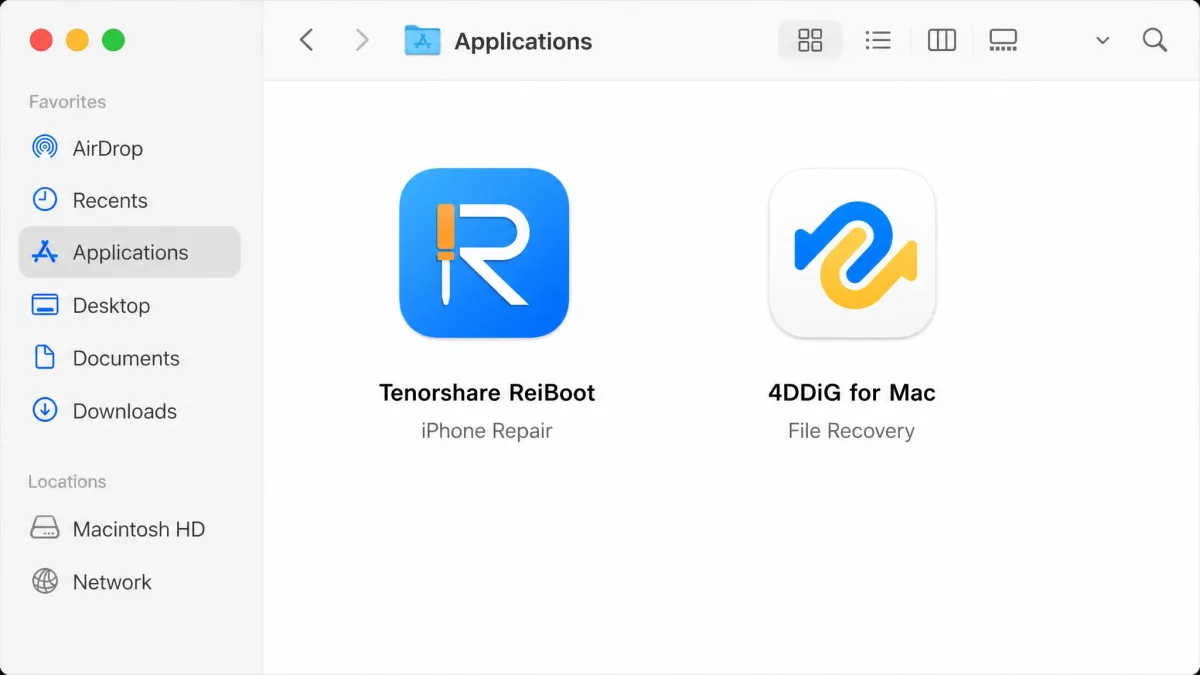Click the Recents clock icon
The image size is (1200, 675).
[45, 200]
